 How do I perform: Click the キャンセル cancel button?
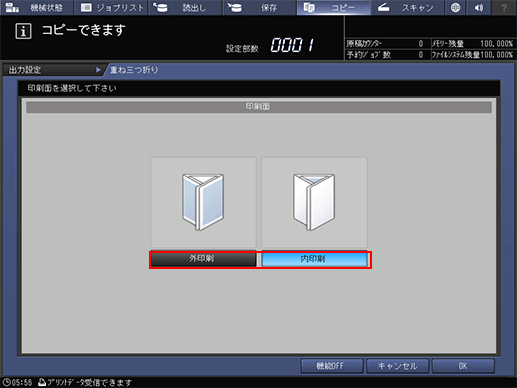coord(397,366)
